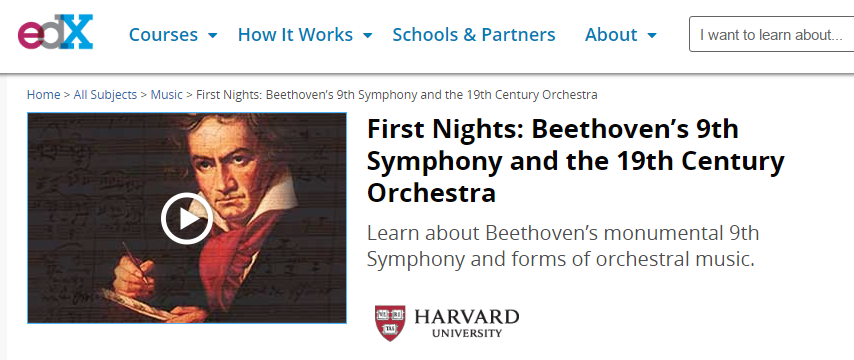854x360 pixels.
Task: Click Beethoven's face in the video thumbnail
Action: click(x=231, y=161)
